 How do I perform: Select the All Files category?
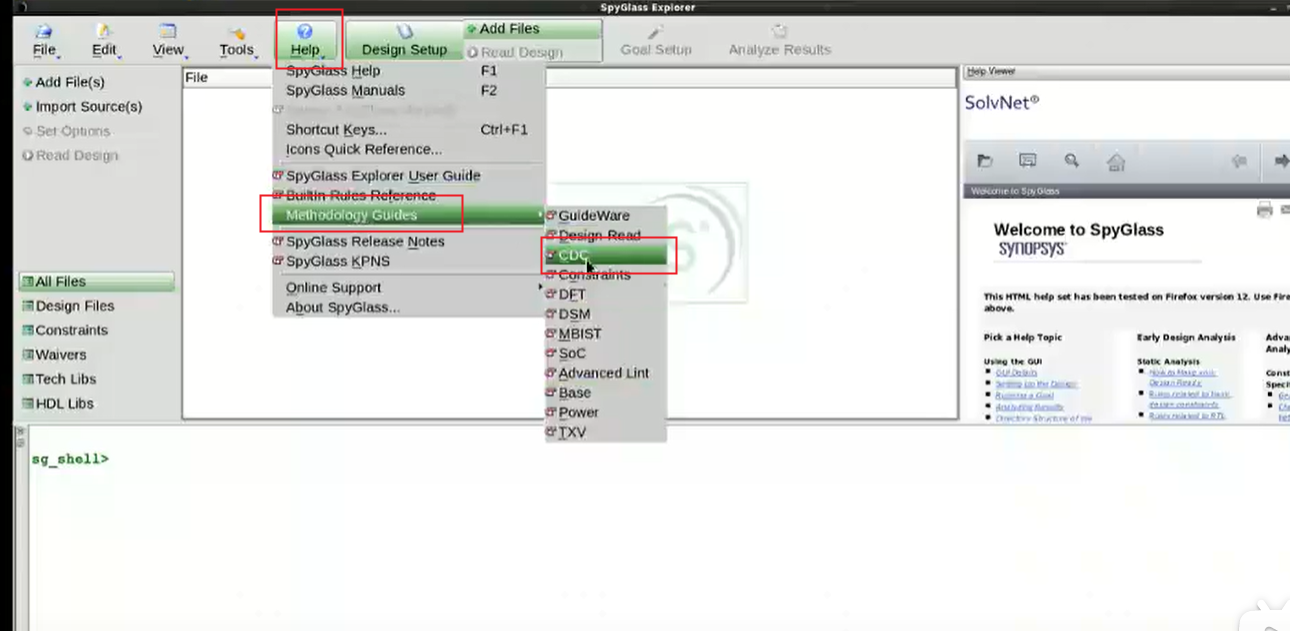click(x=96, y=282)
